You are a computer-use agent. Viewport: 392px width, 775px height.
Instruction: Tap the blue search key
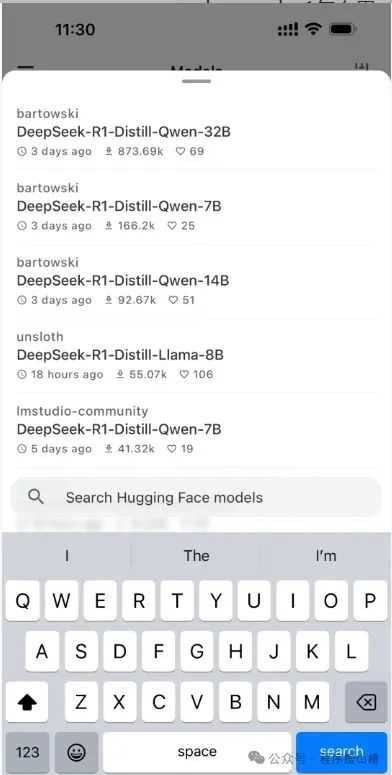pyautogui.click(x=342, y=752)
